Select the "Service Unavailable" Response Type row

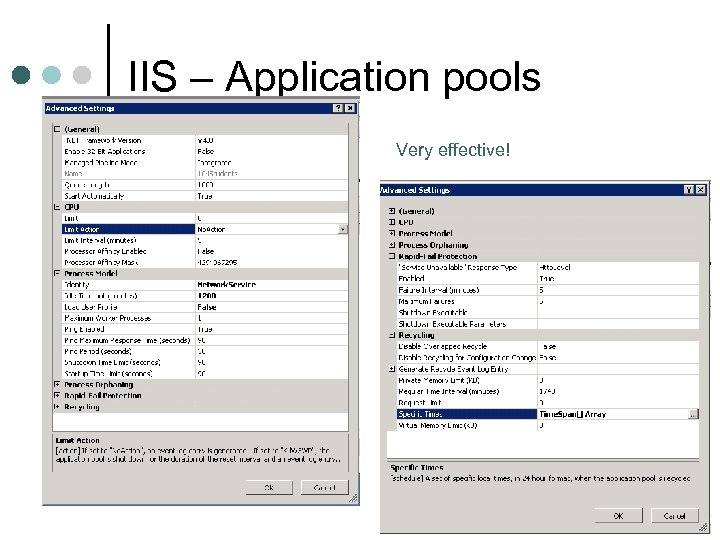click(548, 267)
